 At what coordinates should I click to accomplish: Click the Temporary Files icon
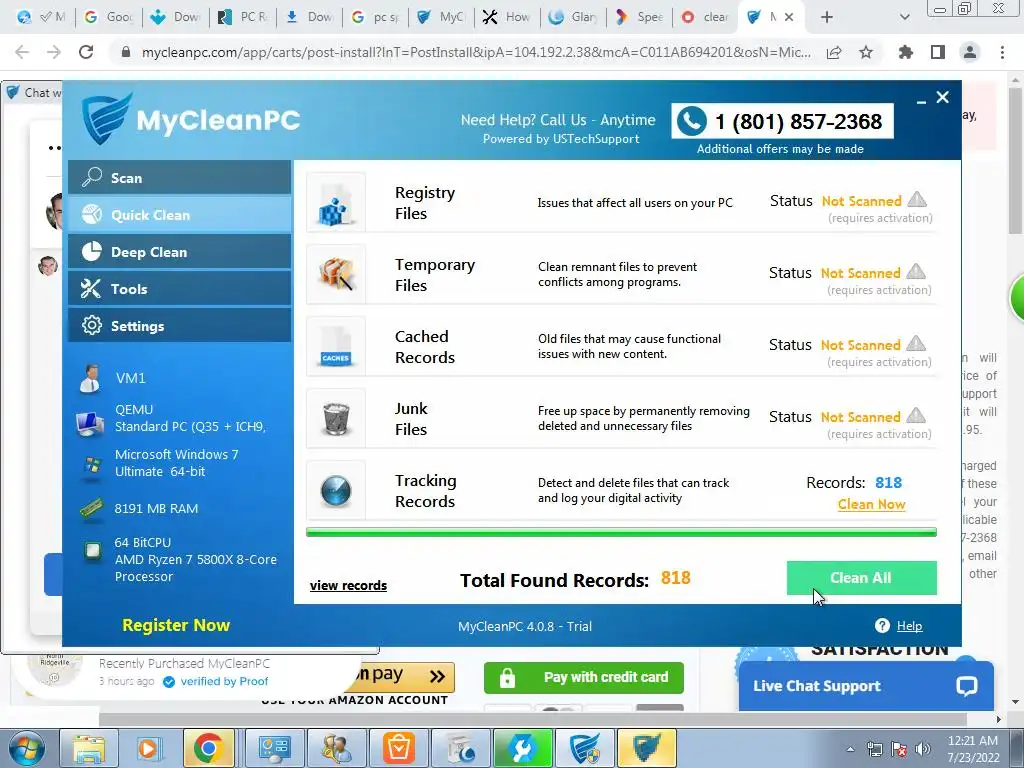point(336,274)
